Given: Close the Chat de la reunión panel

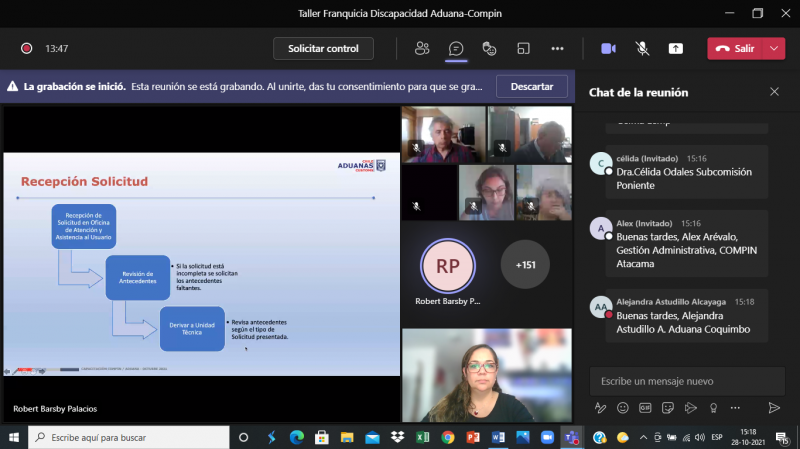Looking at the screenshot, I should pos(774,92).
